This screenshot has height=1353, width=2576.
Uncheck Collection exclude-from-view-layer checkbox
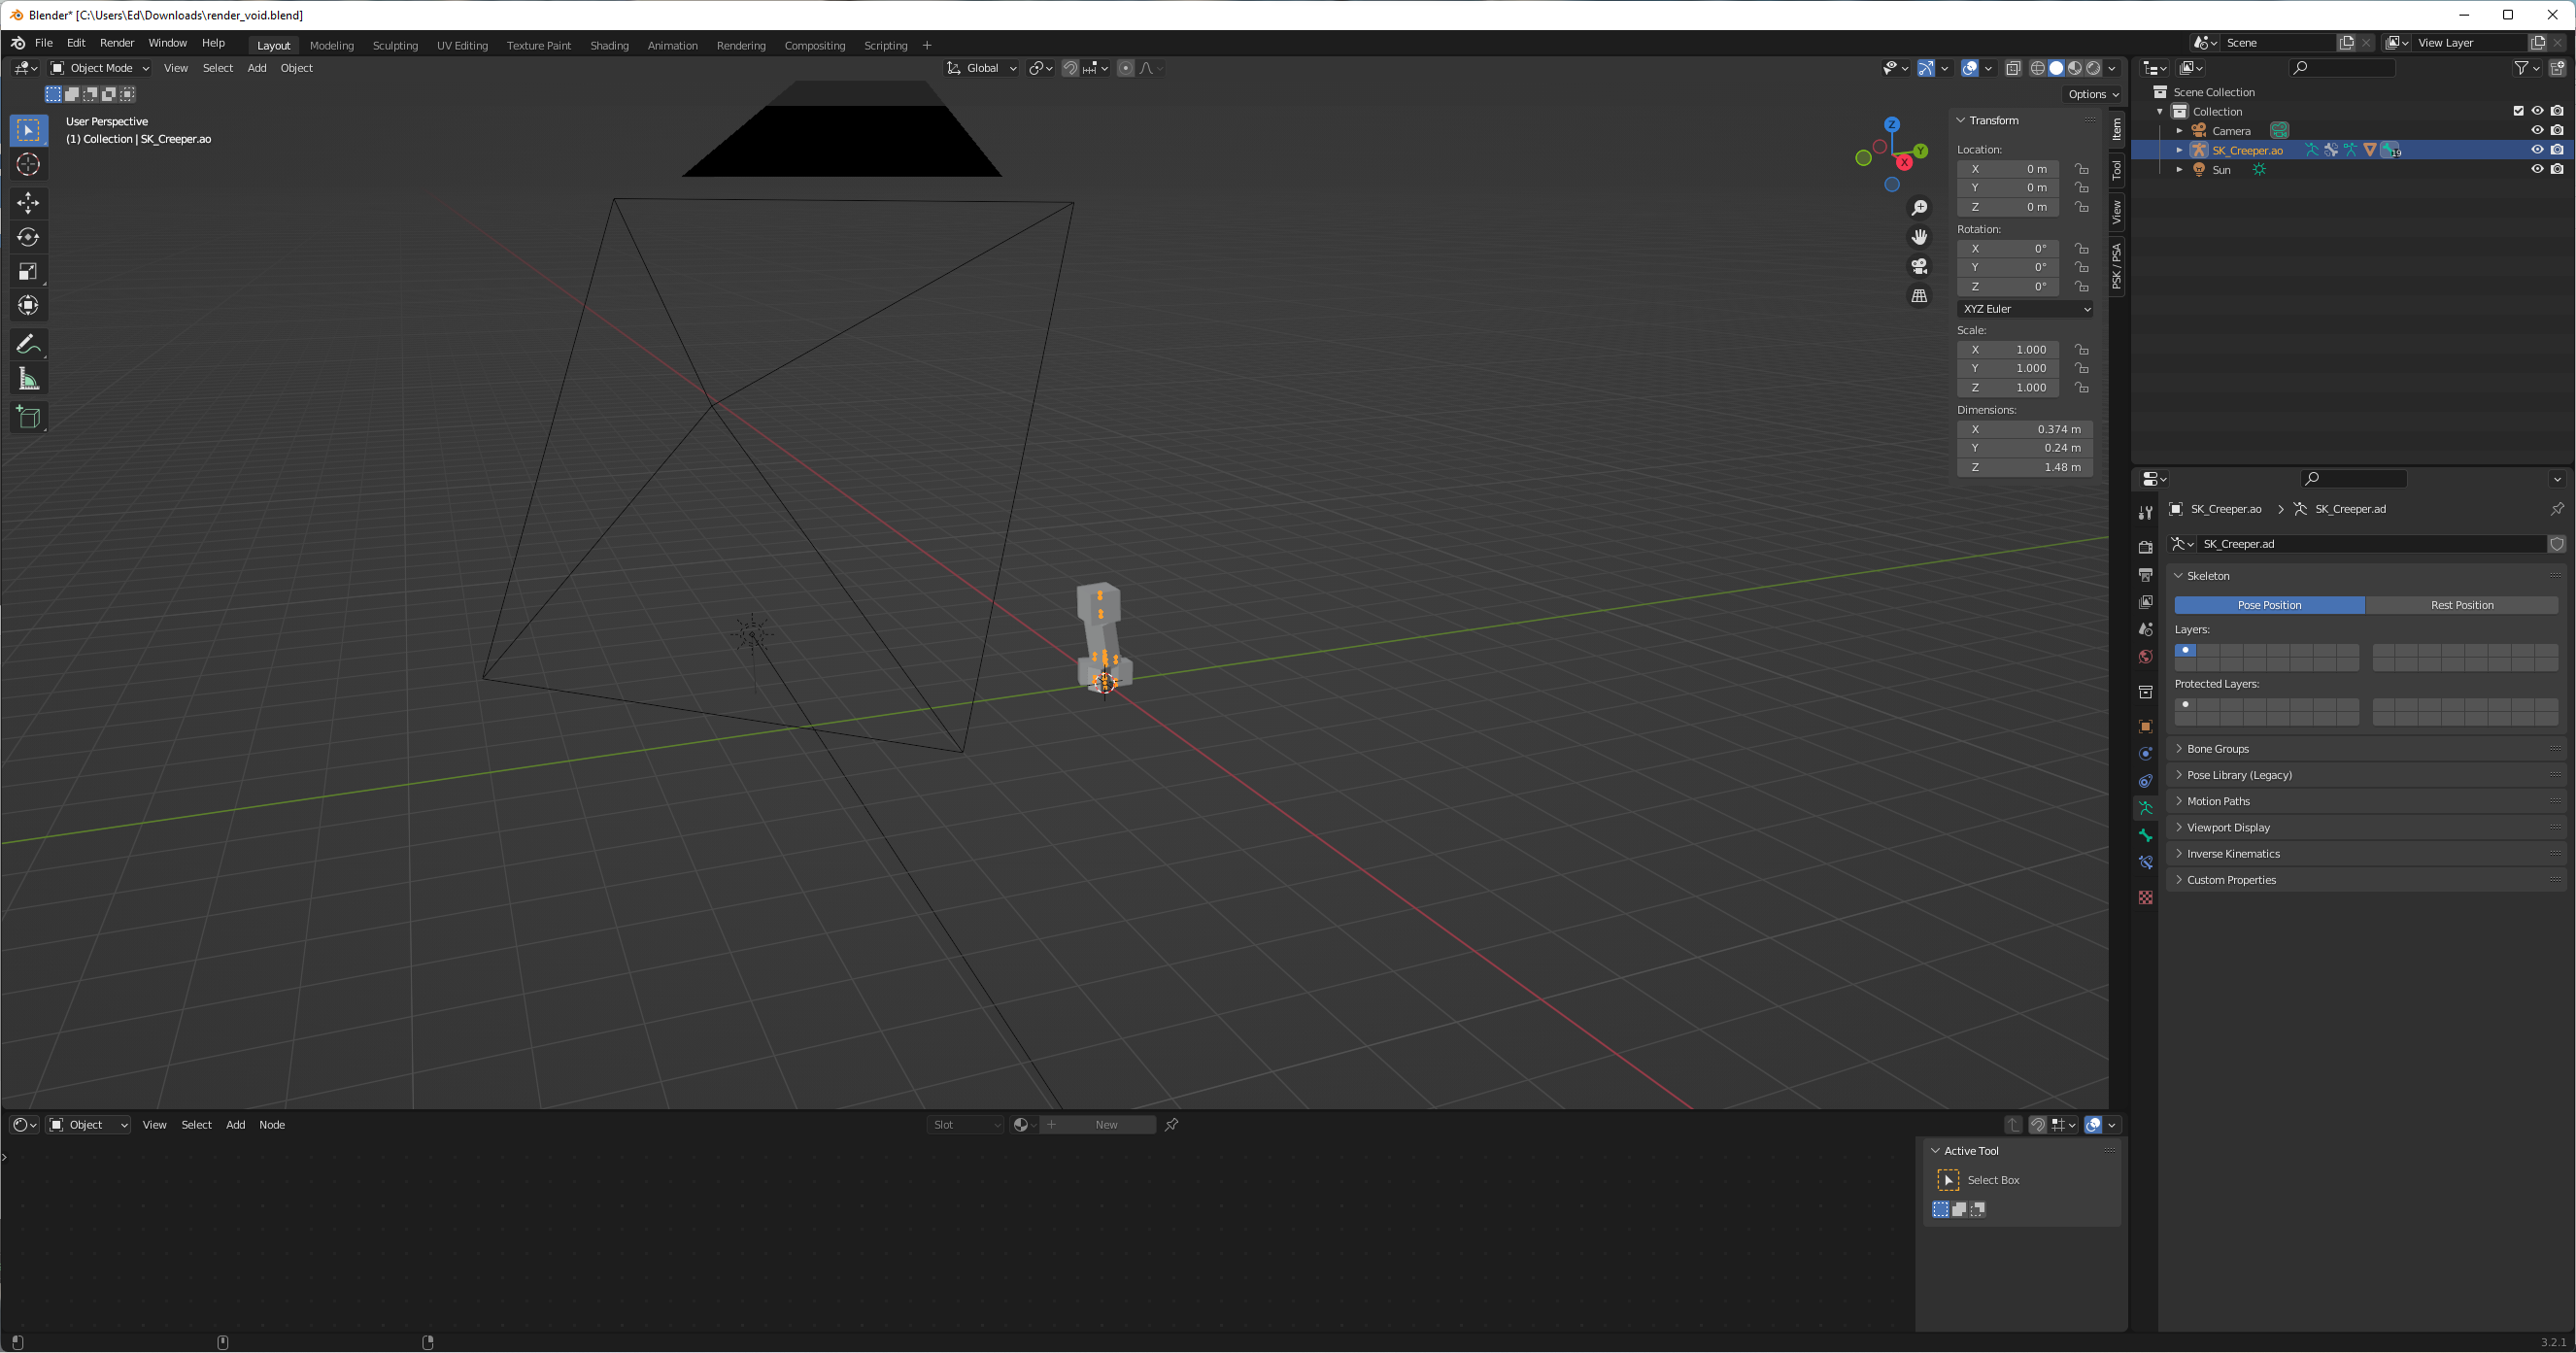[x=2518, y=111]
